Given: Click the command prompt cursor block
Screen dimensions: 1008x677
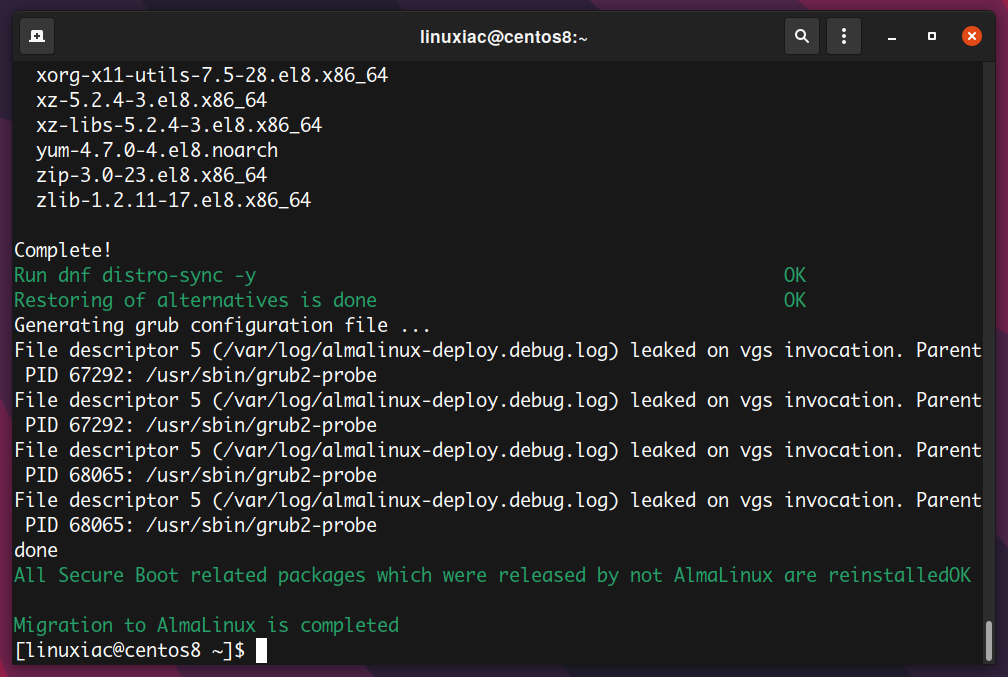Looking at the screenshot, I should click(x=261, y=650).
